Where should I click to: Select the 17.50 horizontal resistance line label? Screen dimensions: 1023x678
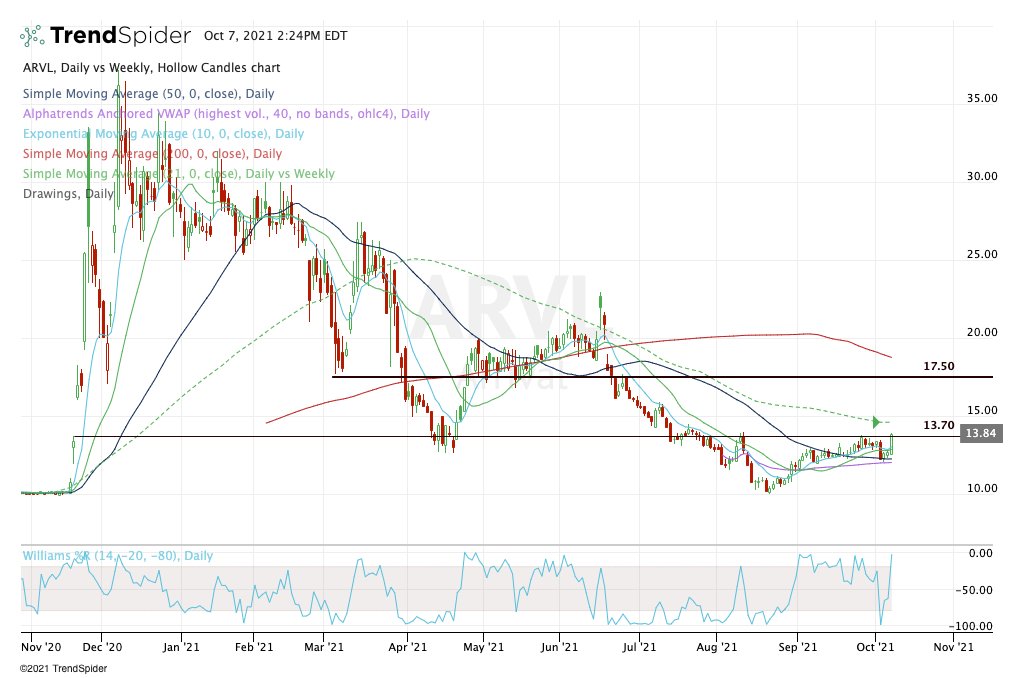938,367
